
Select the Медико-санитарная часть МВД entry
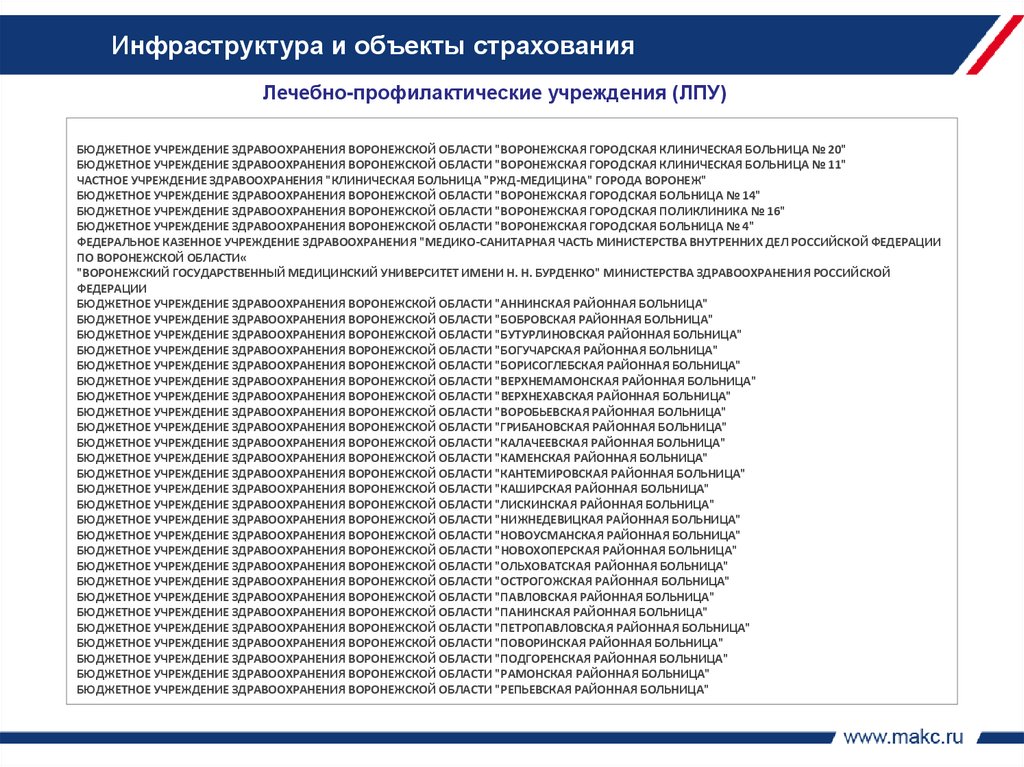point(509,250)
